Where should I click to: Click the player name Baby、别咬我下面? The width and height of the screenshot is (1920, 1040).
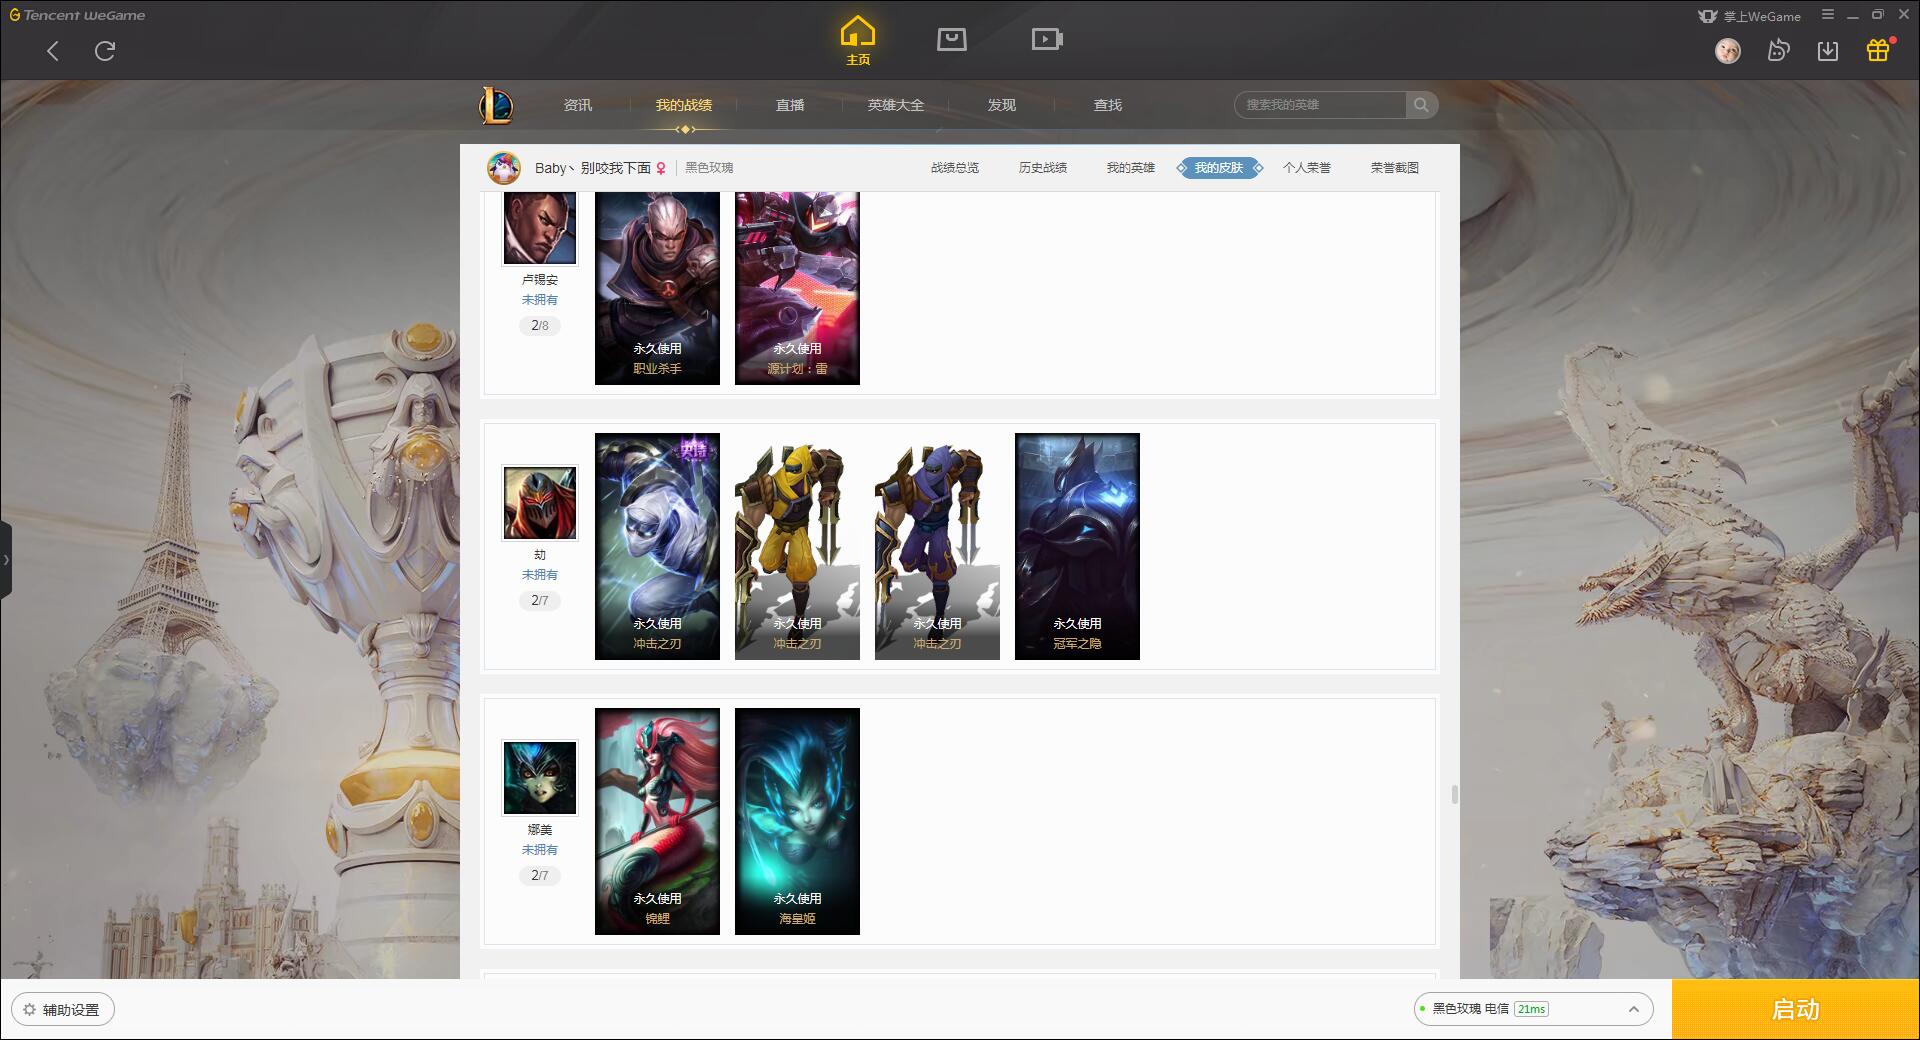tap(593, 168)
